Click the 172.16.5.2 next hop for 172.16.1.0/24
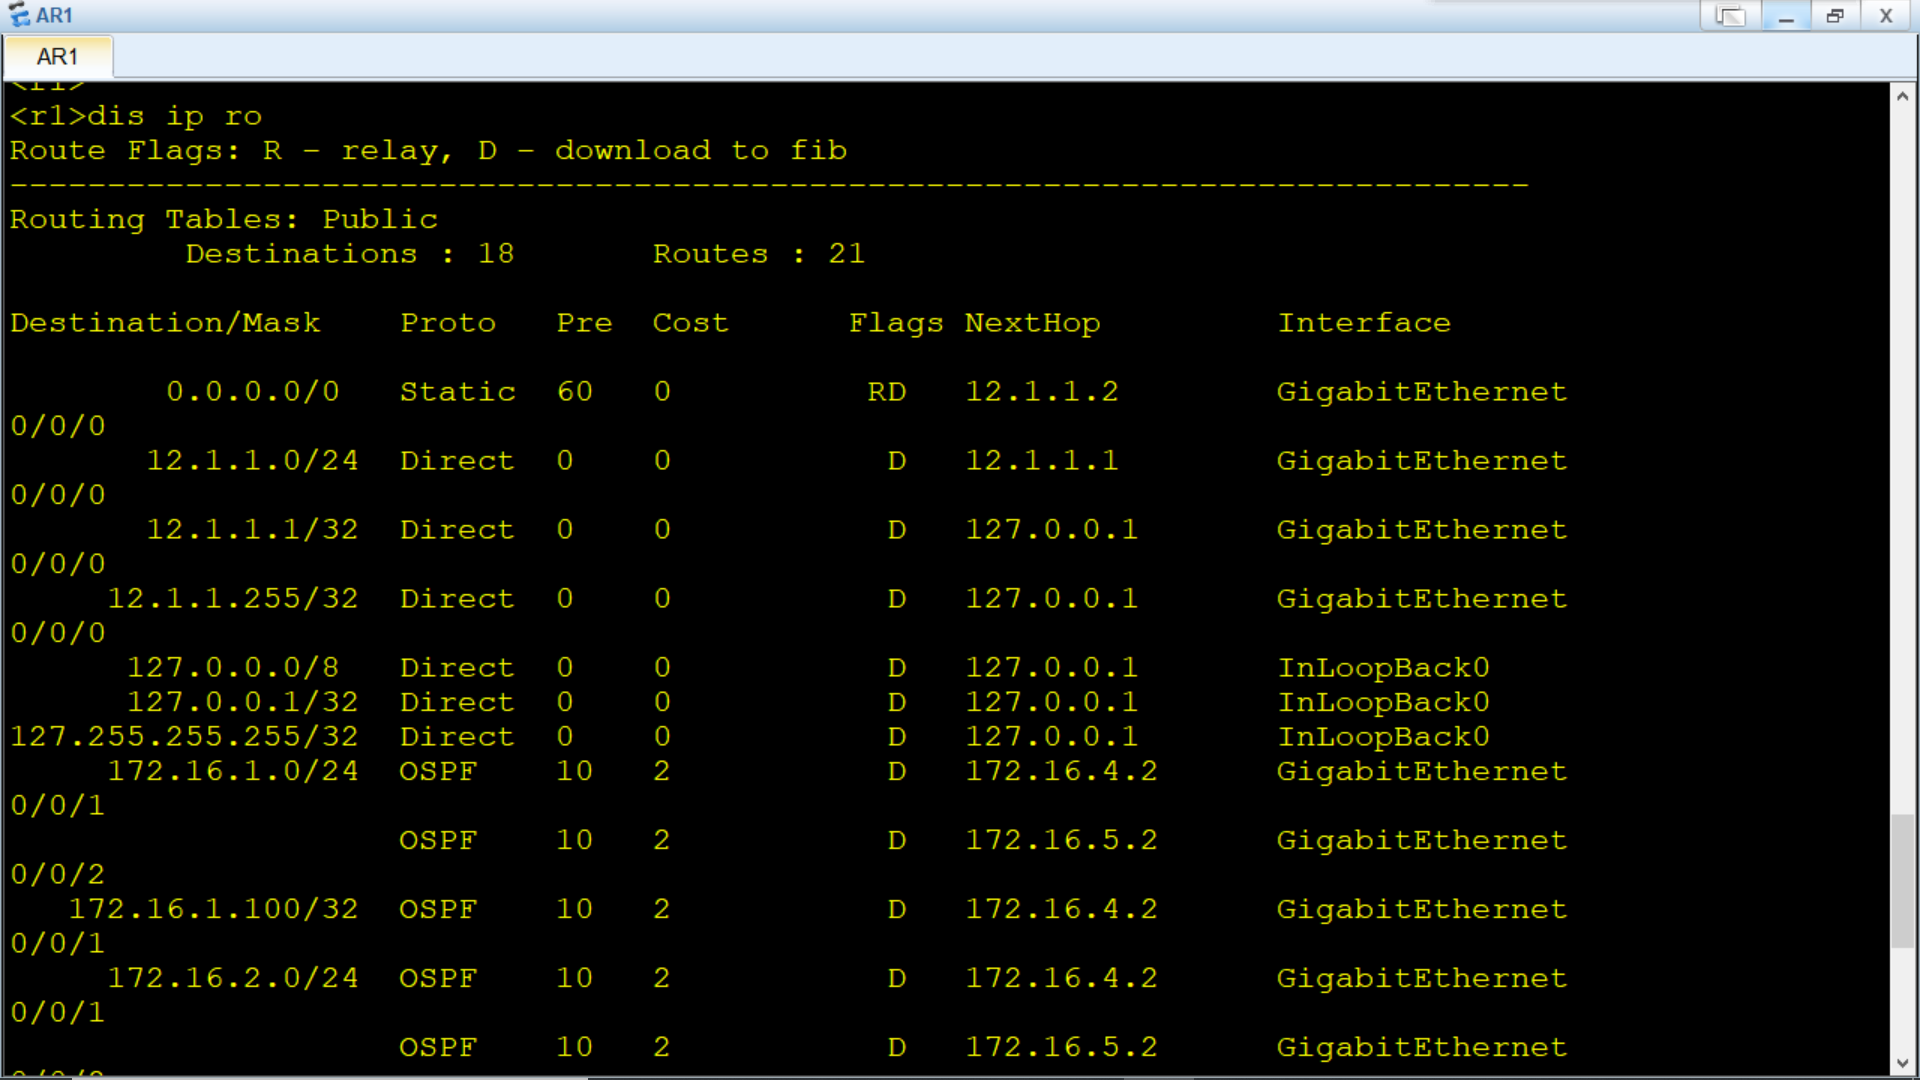This screenshot has width=1920, height=1080. (x=1061, y=840)
